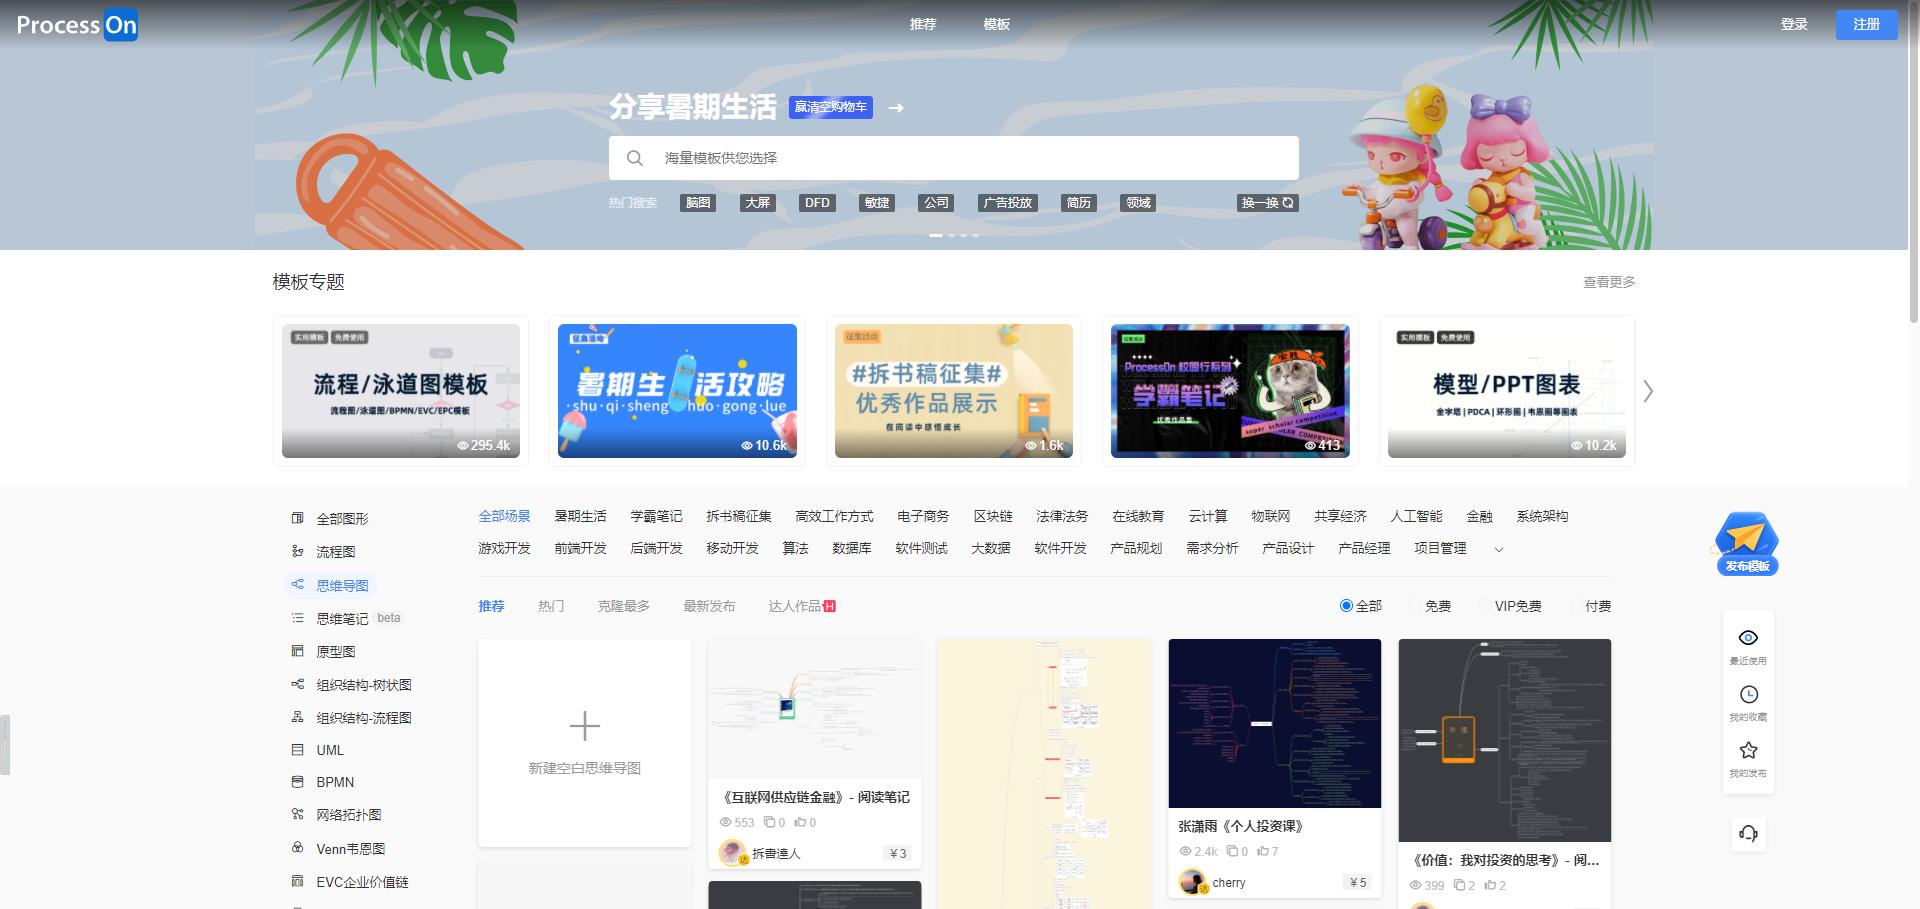This screenshot has height=909, width=1920.
Task: Select the 全部 pricing radio button
Action: (1346, 605)
